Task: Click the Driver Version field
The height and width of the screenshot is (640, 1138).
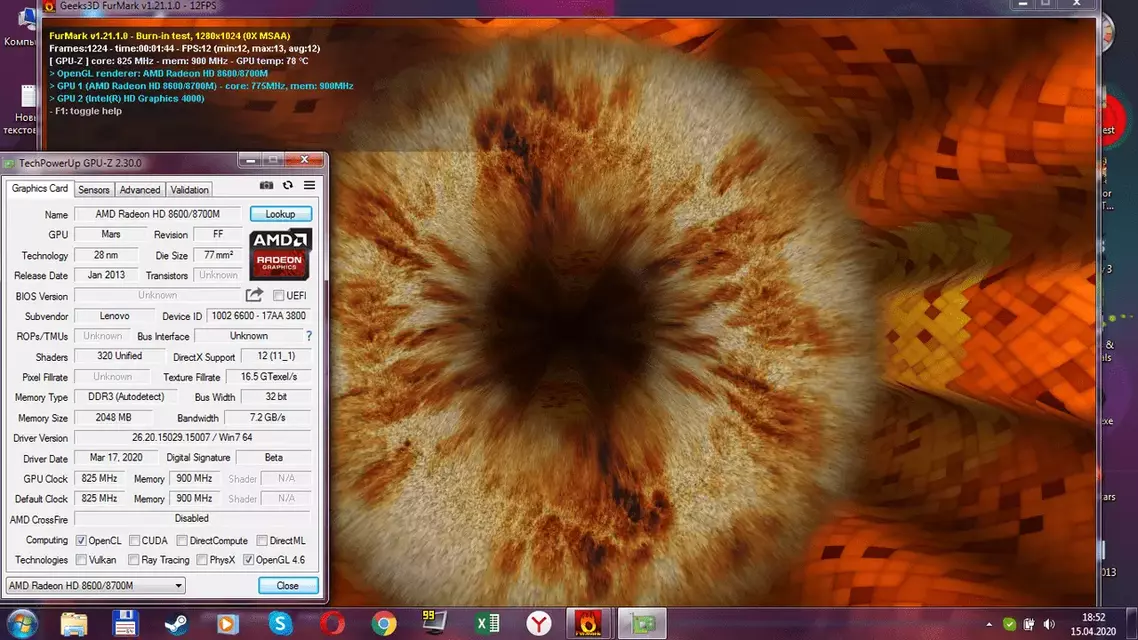Action: (192, 438)
